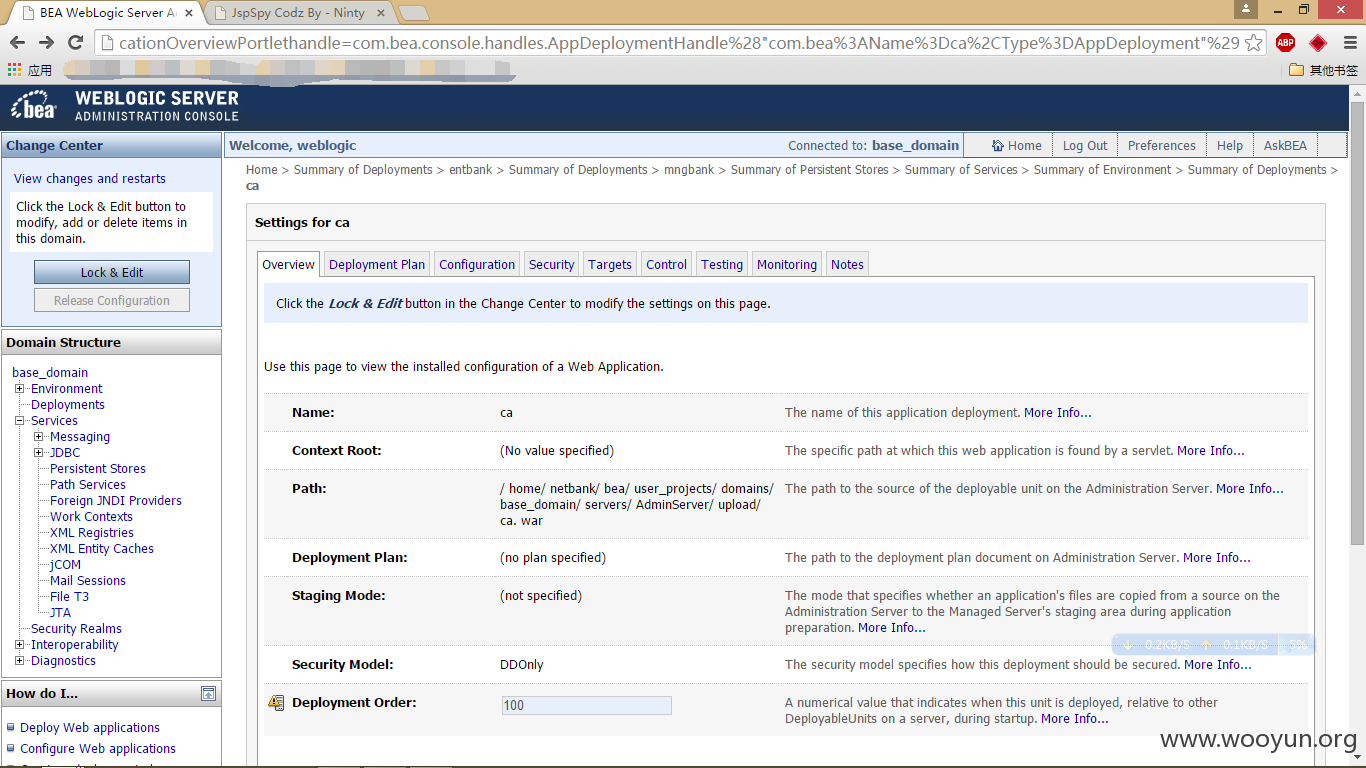Click the Lock & Edit button
The width and height of the screenshot is (1366, 768).
click(112, 272)
